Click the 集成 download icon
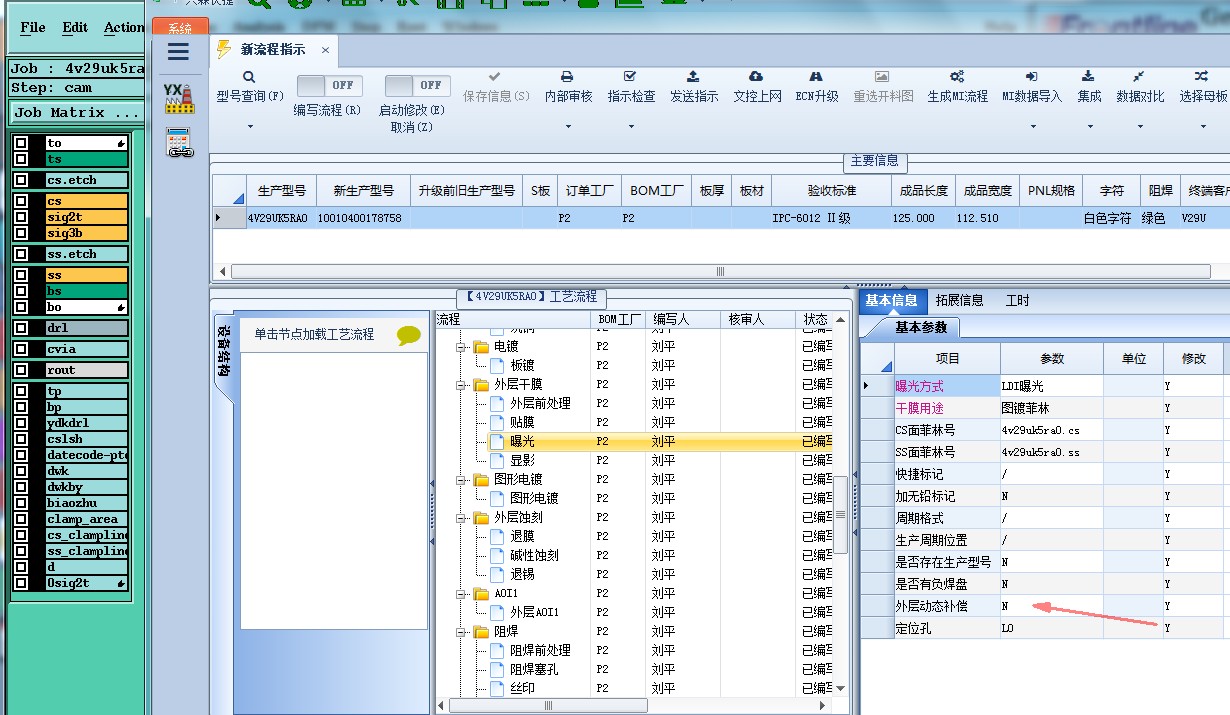Image resolution: width=1230 pixels, height=715 pixels. [1088, 77]
